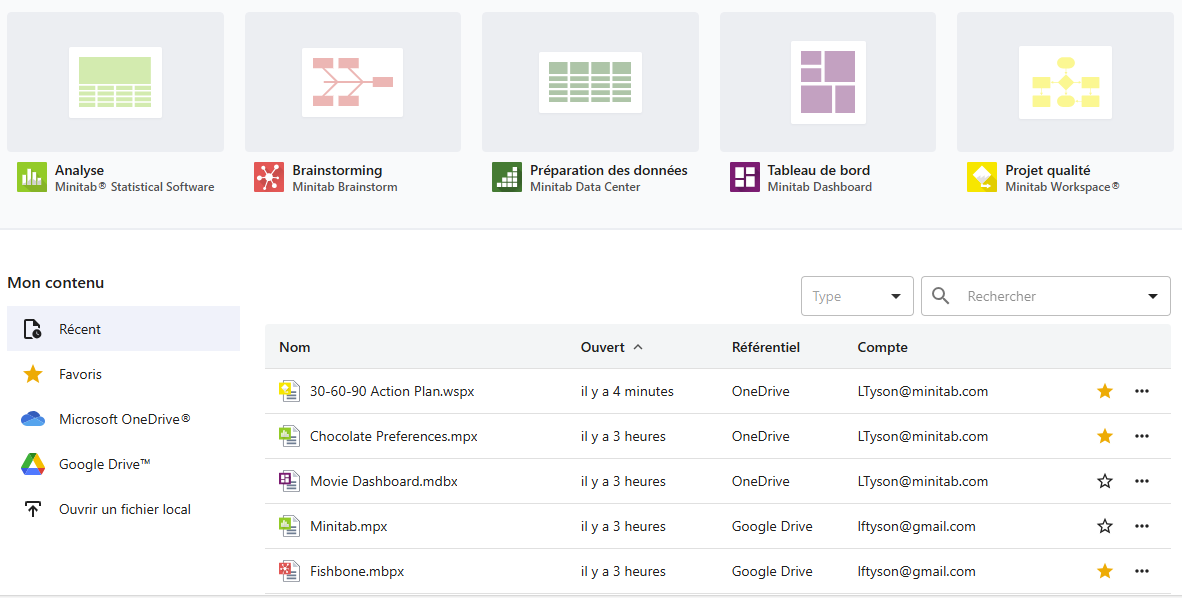The height and width of the screenshot is (598, 1182).
Task: Toggle the favorite star for Minitab.mpx
Action: 1105,526
